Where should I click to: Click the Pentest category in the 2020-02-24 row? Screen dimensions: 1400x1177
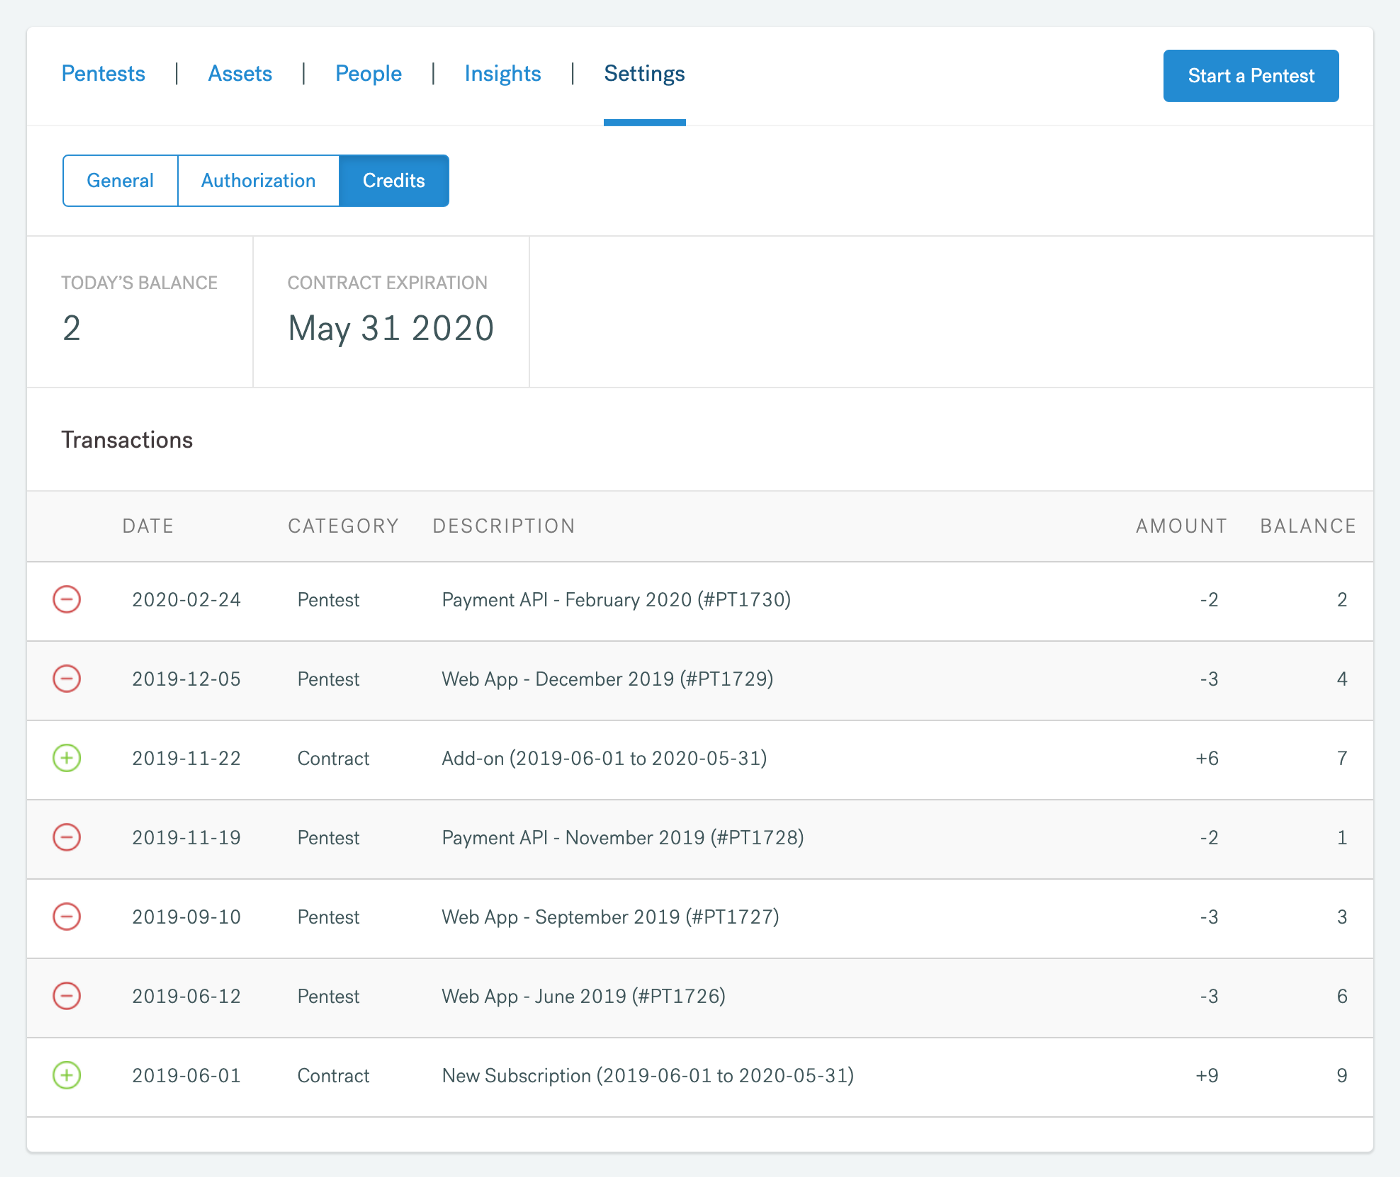(x=328, y=600)
